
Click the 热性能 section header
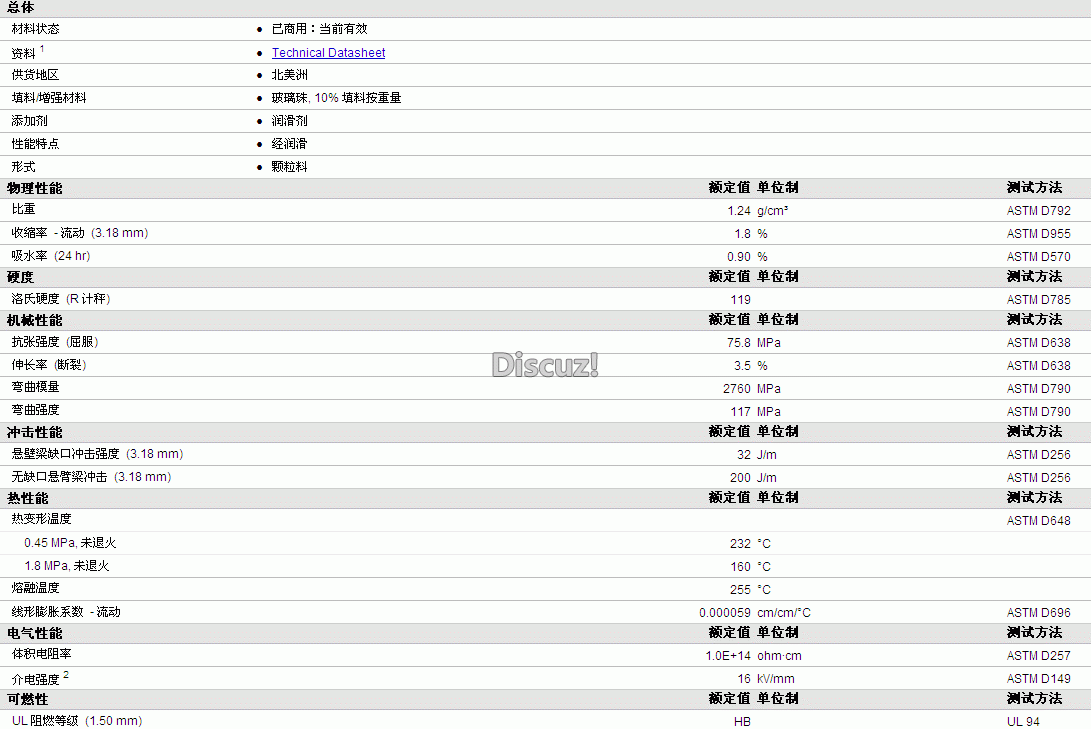[x=28, y=499]
